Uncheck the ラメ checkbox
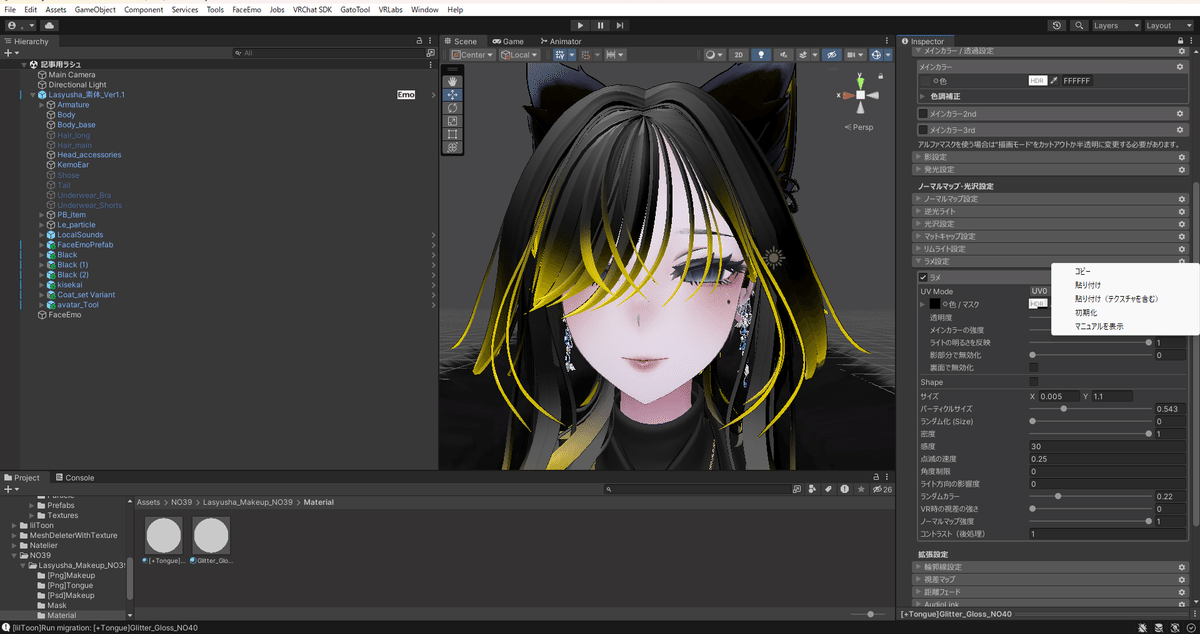1200x634 pixels. (923, 277)
